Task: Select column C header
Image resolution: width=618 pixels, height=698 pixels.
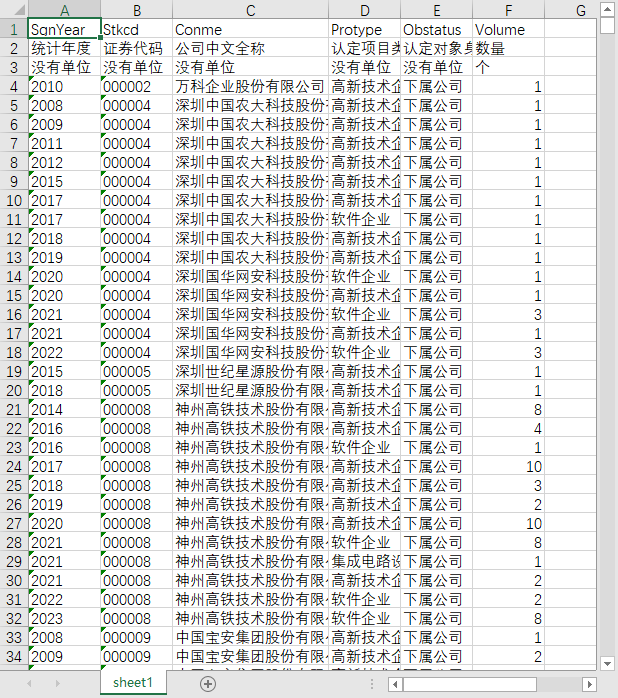Action: click(x=250, y=10)
